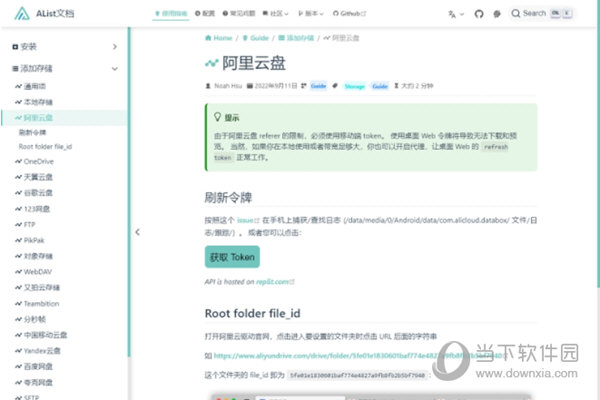
Task: Click the Storage tag
Action: click(355, 86)
